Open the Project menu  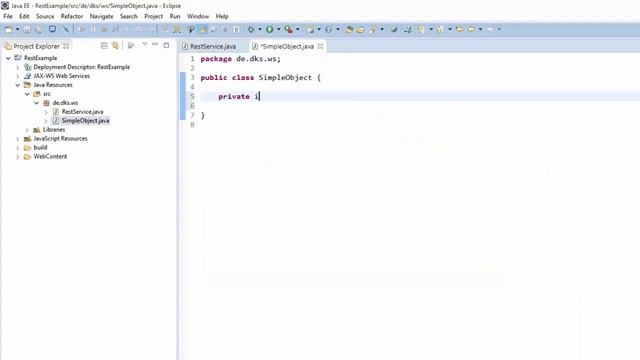(x=153, y=16)
